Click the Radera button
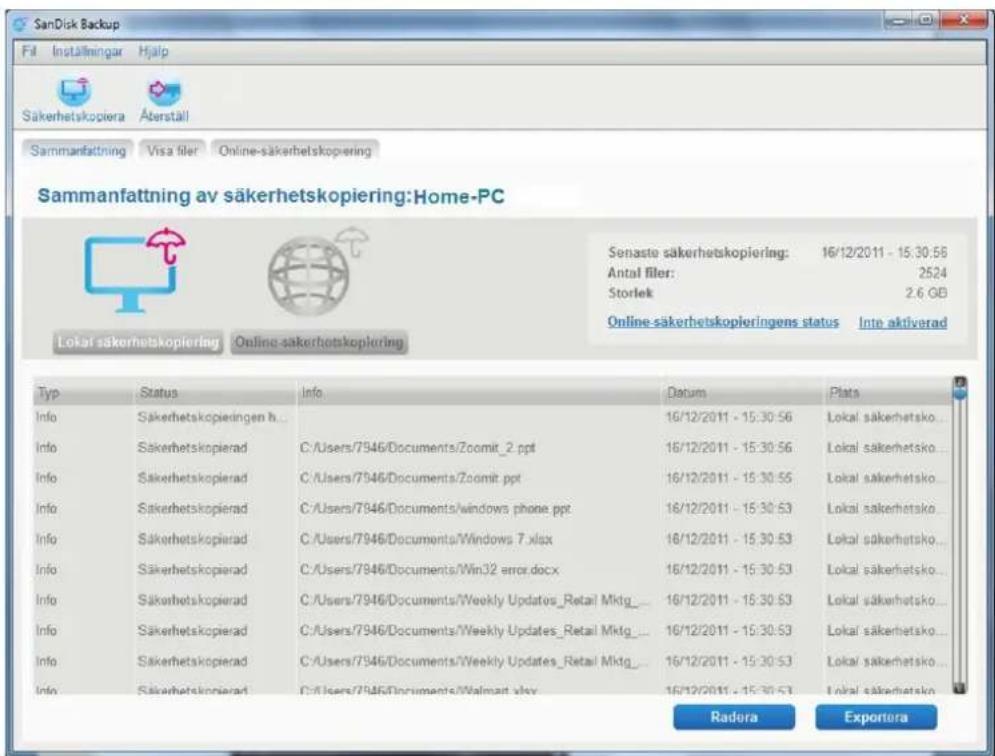995x756 pixels. pyautogui.click(x=734, y=717)
